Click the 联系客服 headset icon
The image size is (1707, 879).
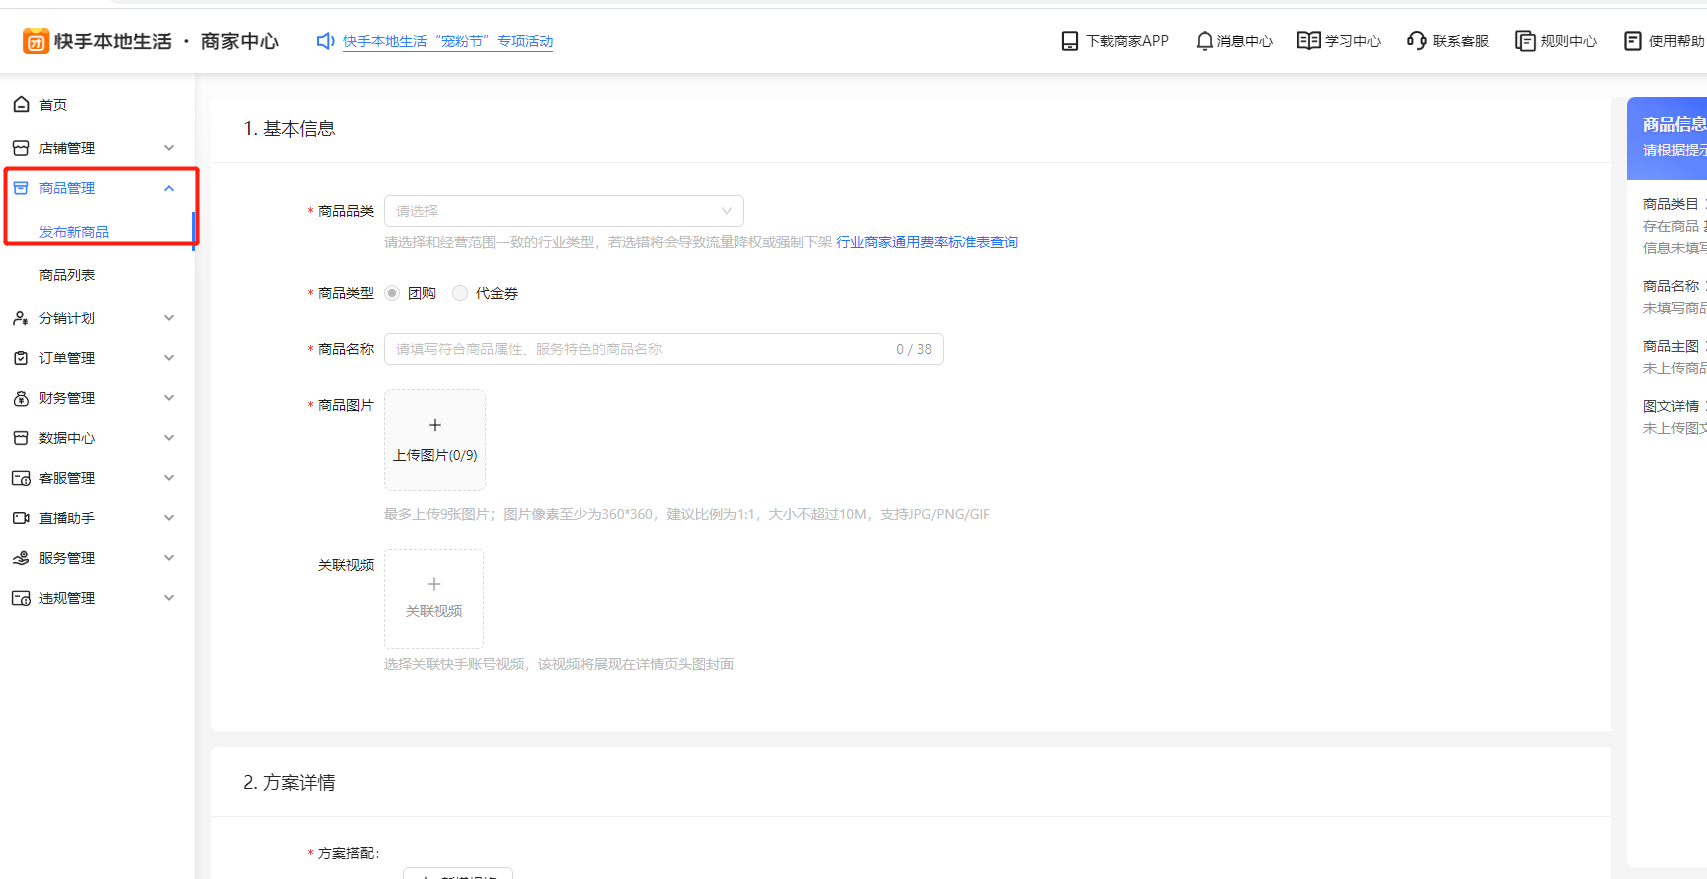pos(1416,41)
